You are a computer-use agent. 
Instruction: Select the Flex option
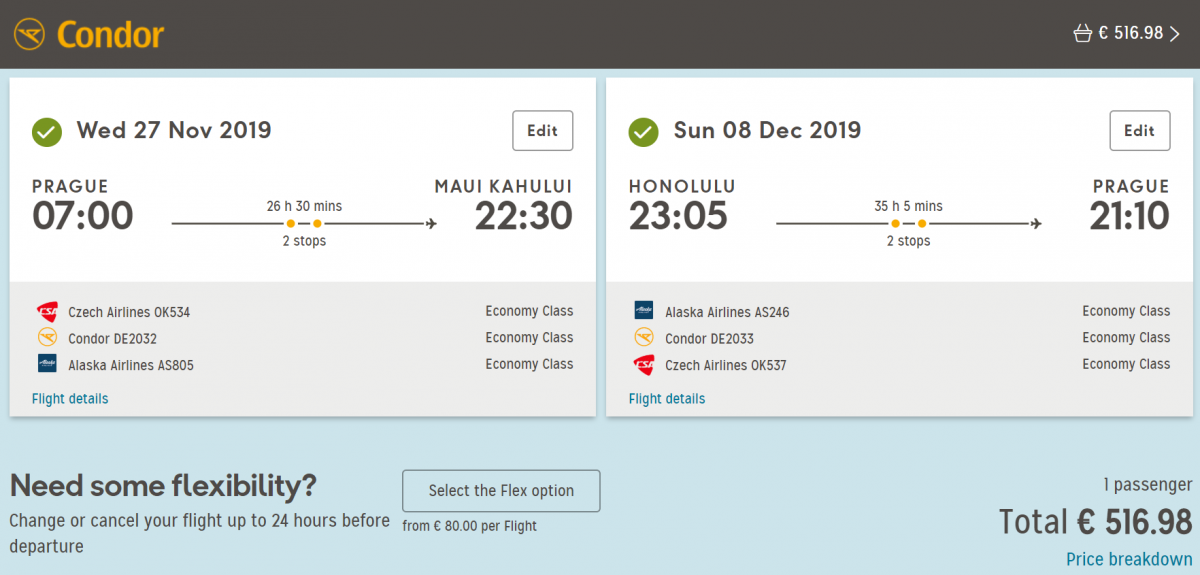(501, 491)
